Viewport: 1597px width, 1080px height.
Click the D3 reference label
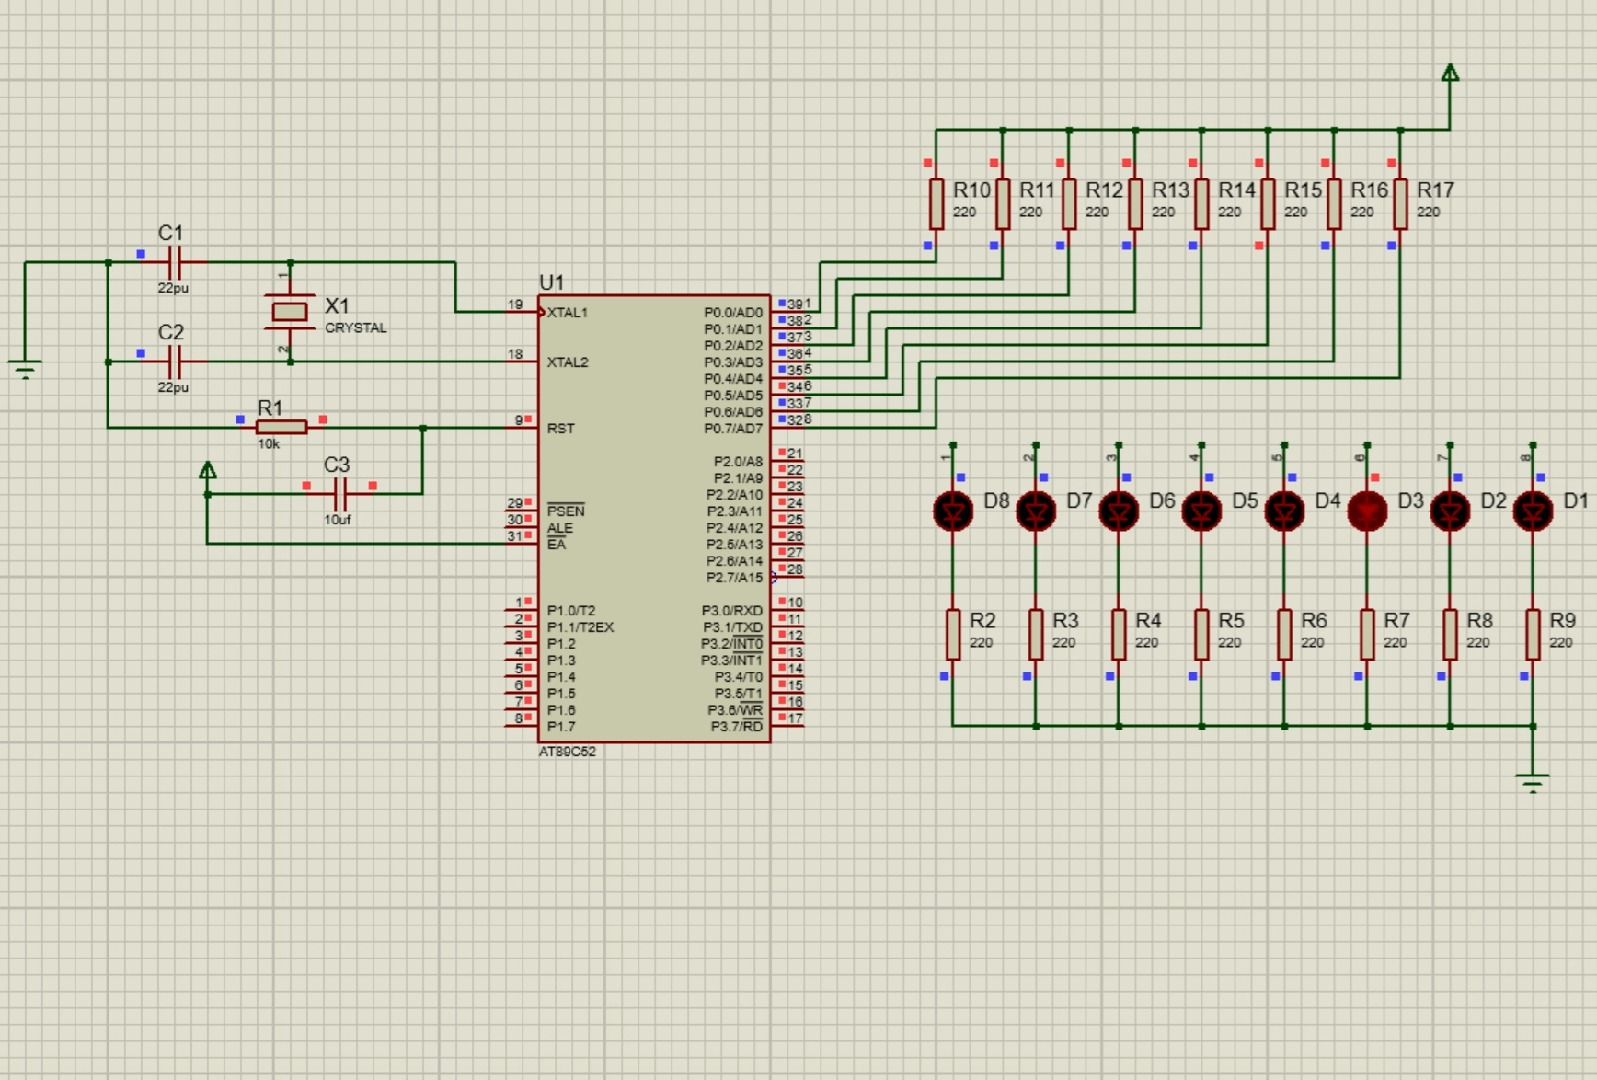coord(1410,500)
